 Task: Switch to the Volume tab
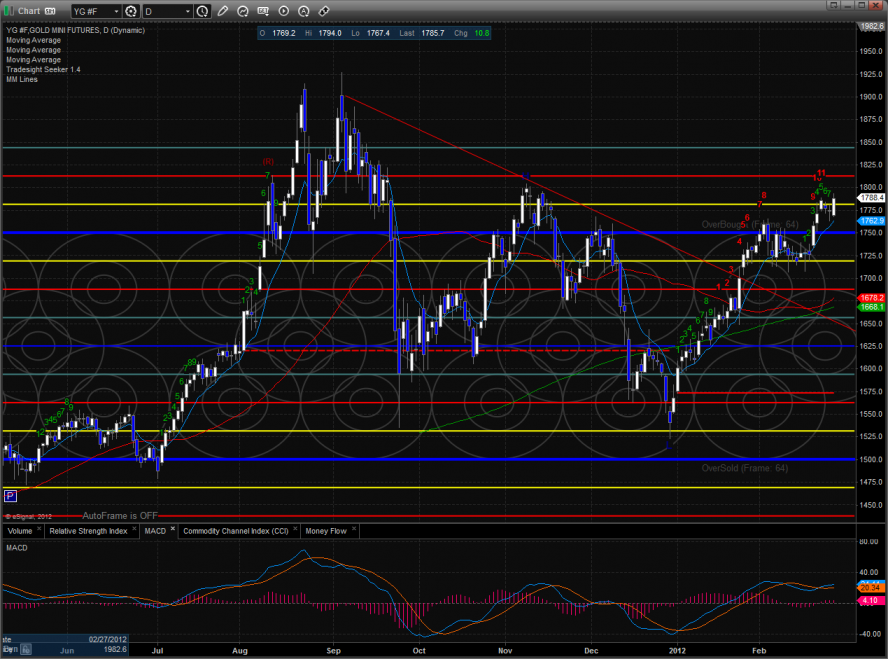pos(21,531)
